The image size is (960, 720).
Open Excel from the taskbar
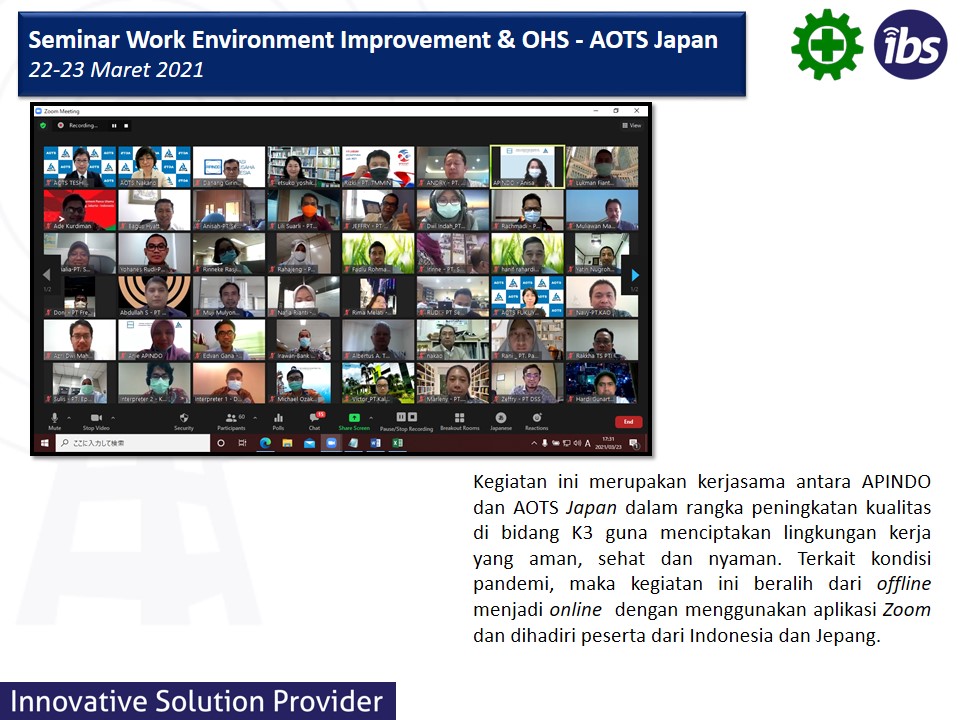pyautogui.click(x=397, y=443)
